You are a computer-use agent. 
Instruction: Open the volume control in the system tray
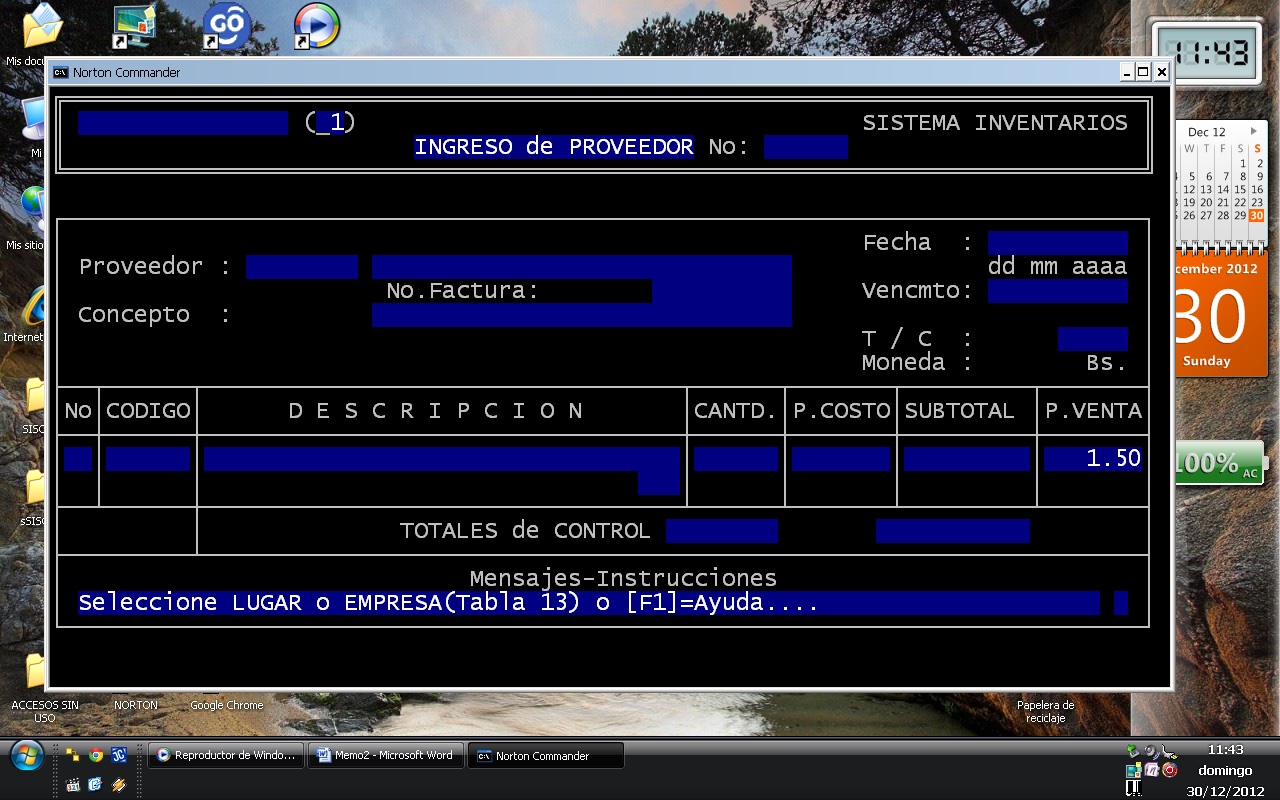(x=1149, y=749)
